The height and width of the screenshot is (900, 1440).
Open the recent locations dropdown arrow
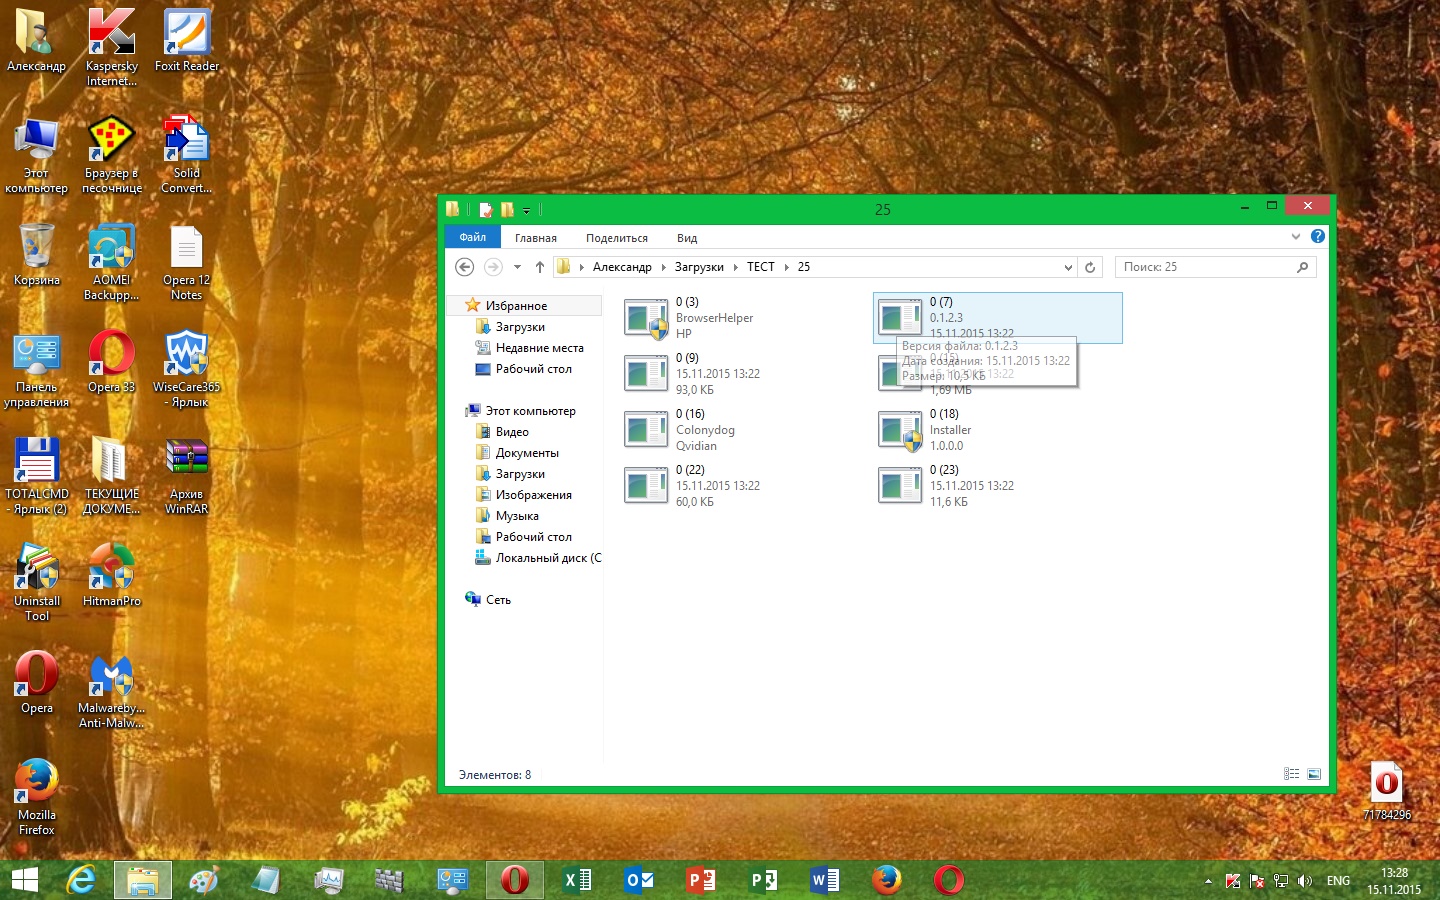(x=517, y=267)
